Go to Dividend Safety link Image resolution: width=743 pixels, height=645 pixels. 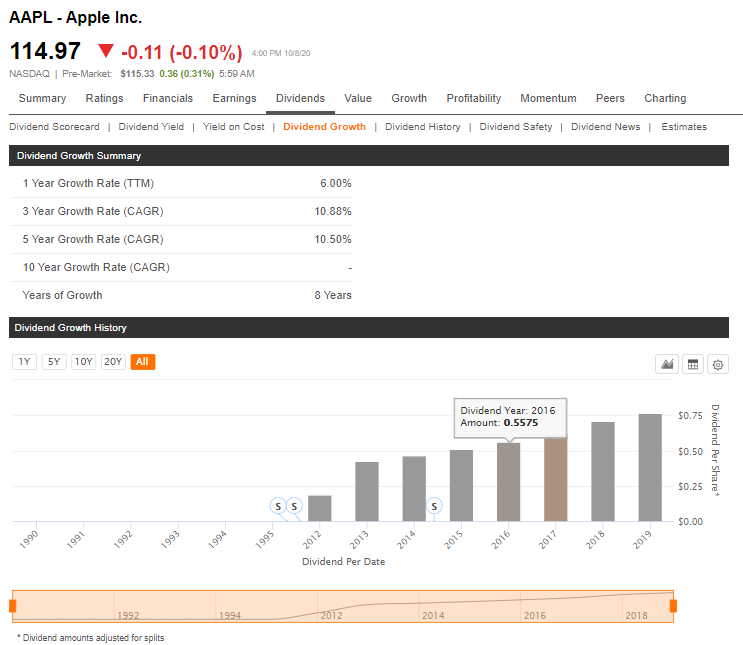point(516,127)
